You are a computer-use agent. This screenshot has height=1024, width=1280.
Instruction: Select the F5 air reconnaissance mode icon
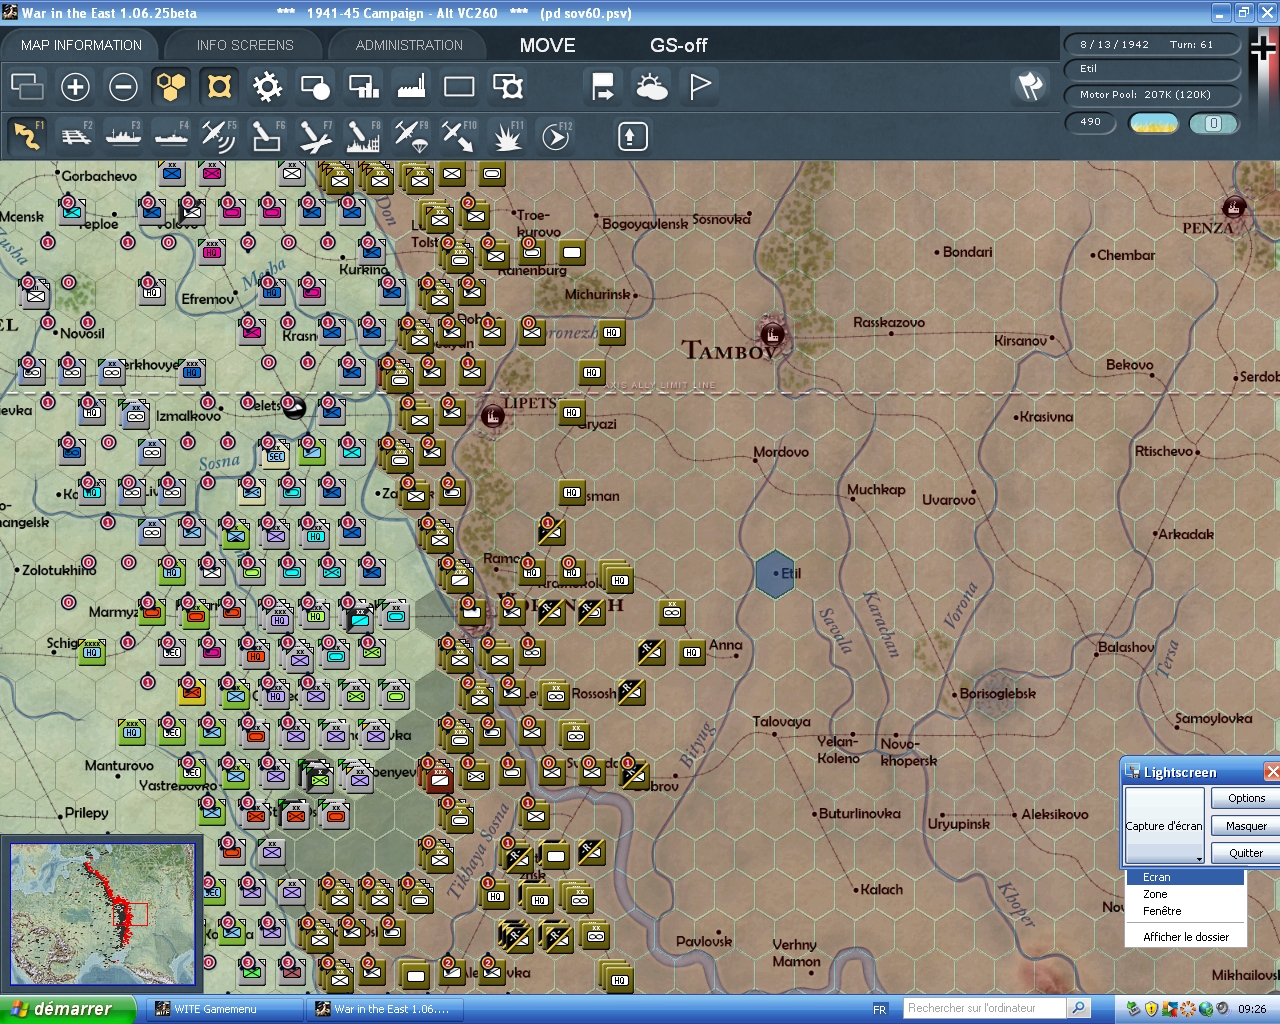click(219, 136)
